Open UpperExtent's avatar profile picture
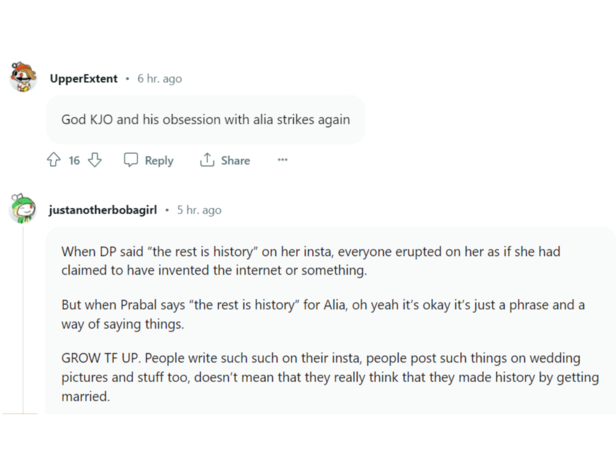616x462 pixels. click(x=23, y=78)
